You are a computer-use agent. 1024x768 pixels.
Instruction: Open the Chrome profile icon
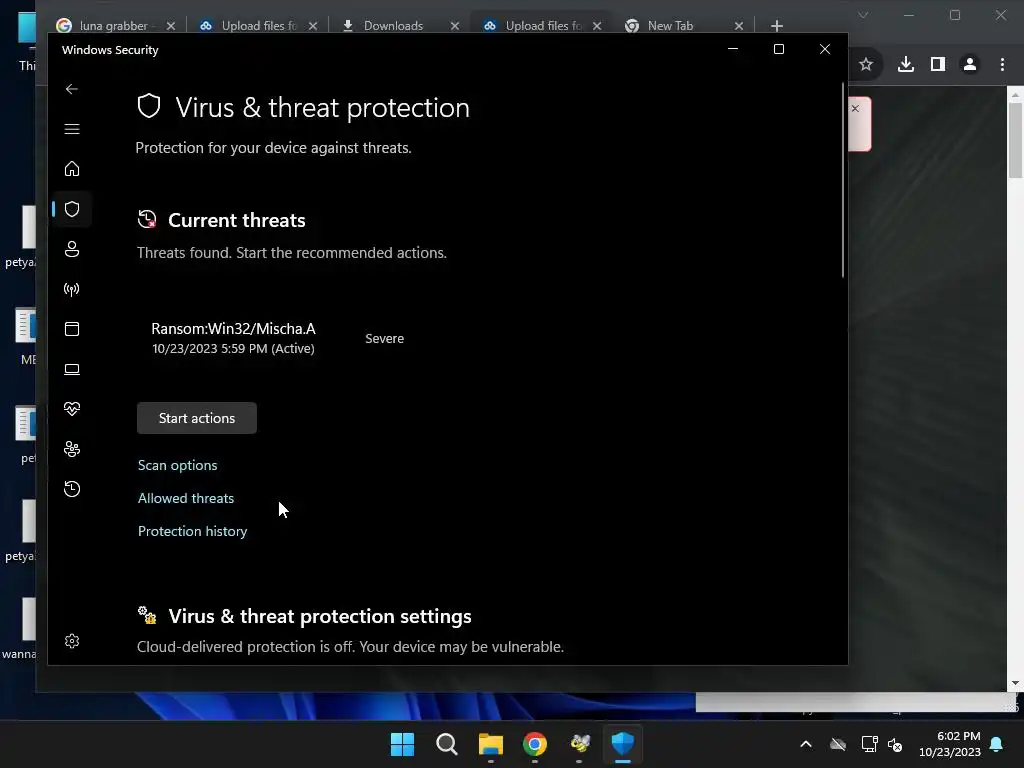point(970,64)
